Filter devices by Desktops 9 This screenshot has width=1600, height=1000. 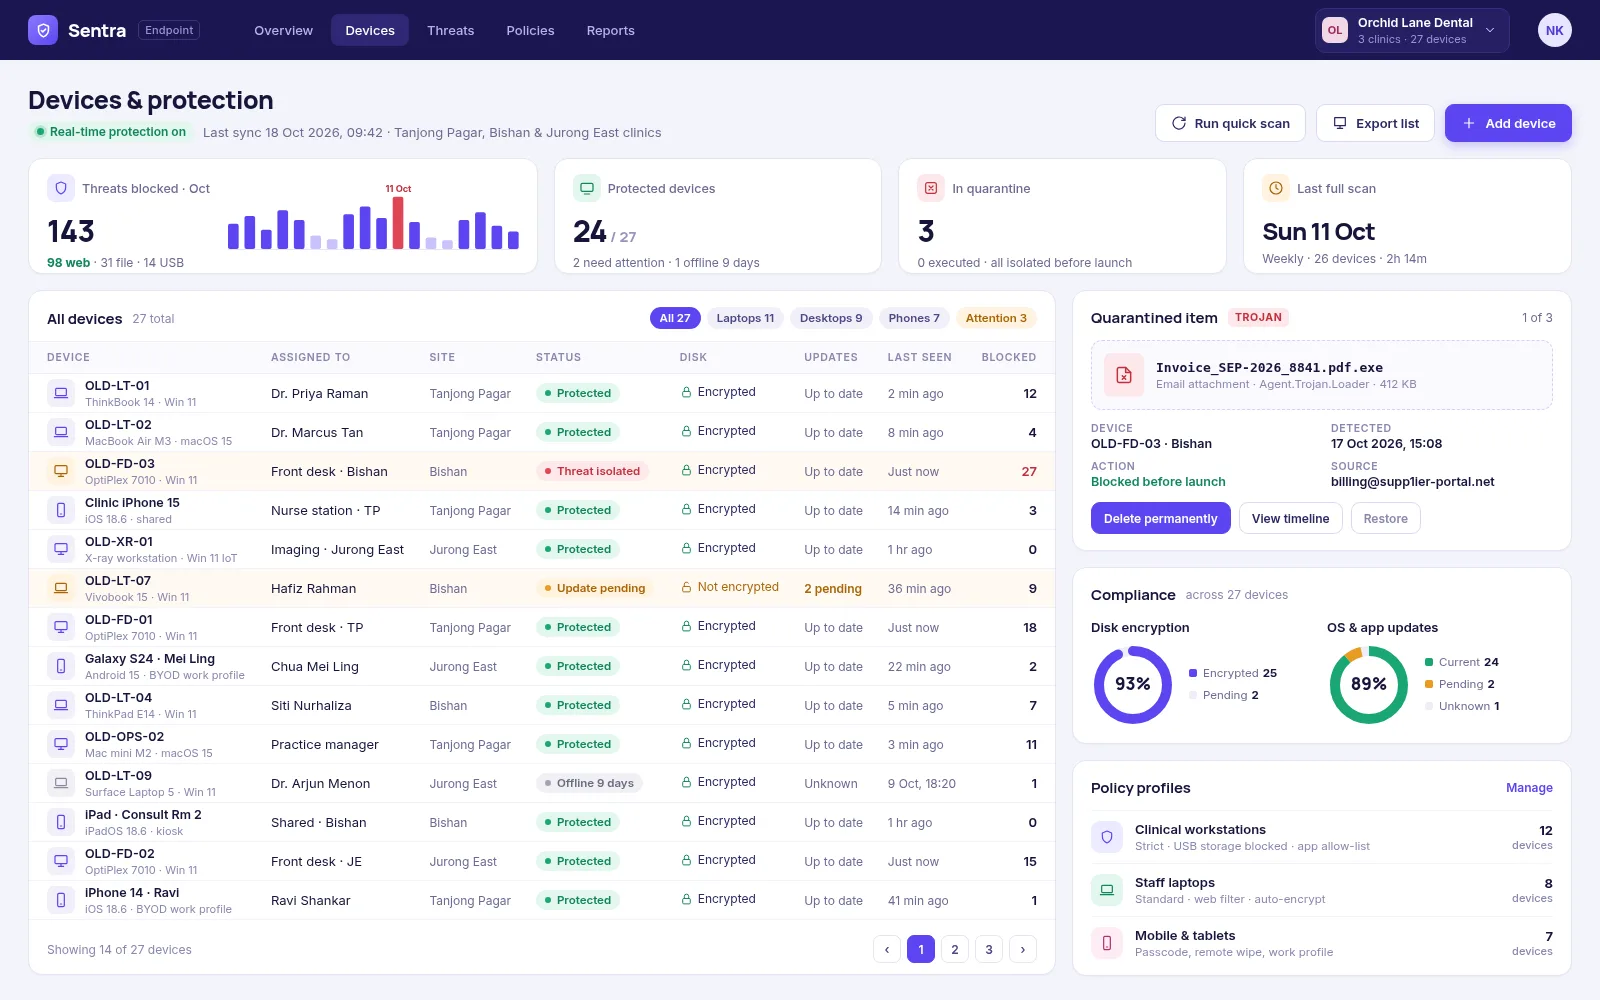pos(831,318)
